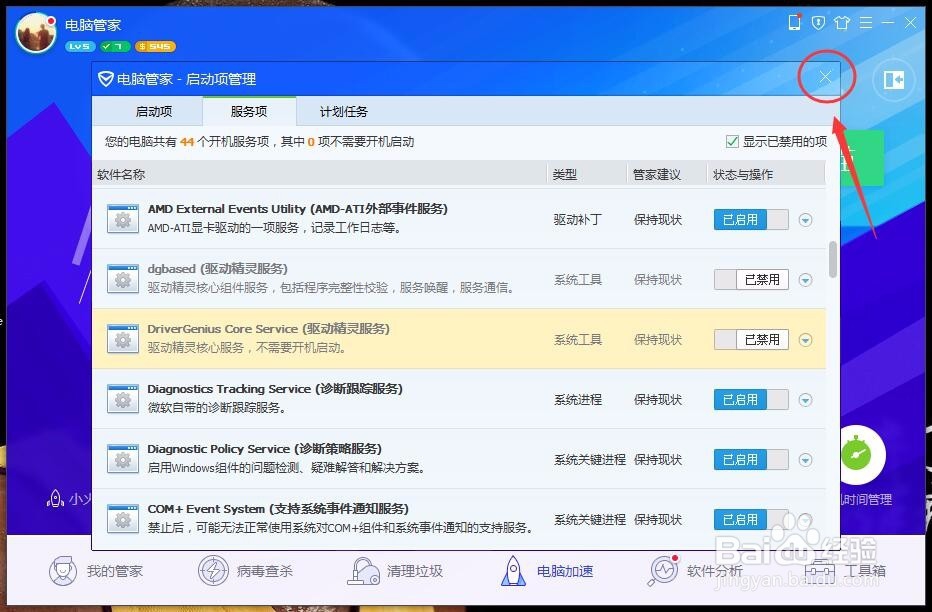Select the COM+ Event System row title

(x=278, y=509)
